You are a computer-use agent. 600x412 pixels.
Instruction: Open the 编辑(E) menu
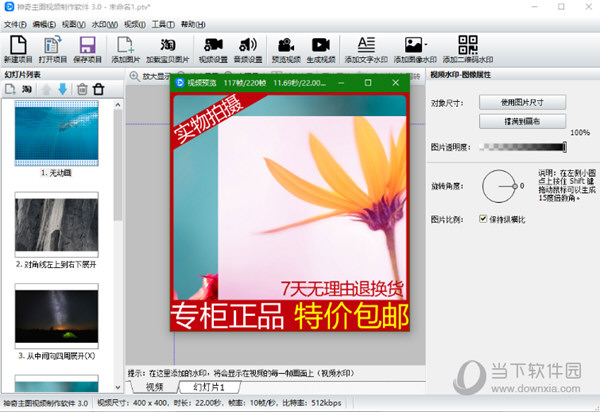[x=44, y=24]
